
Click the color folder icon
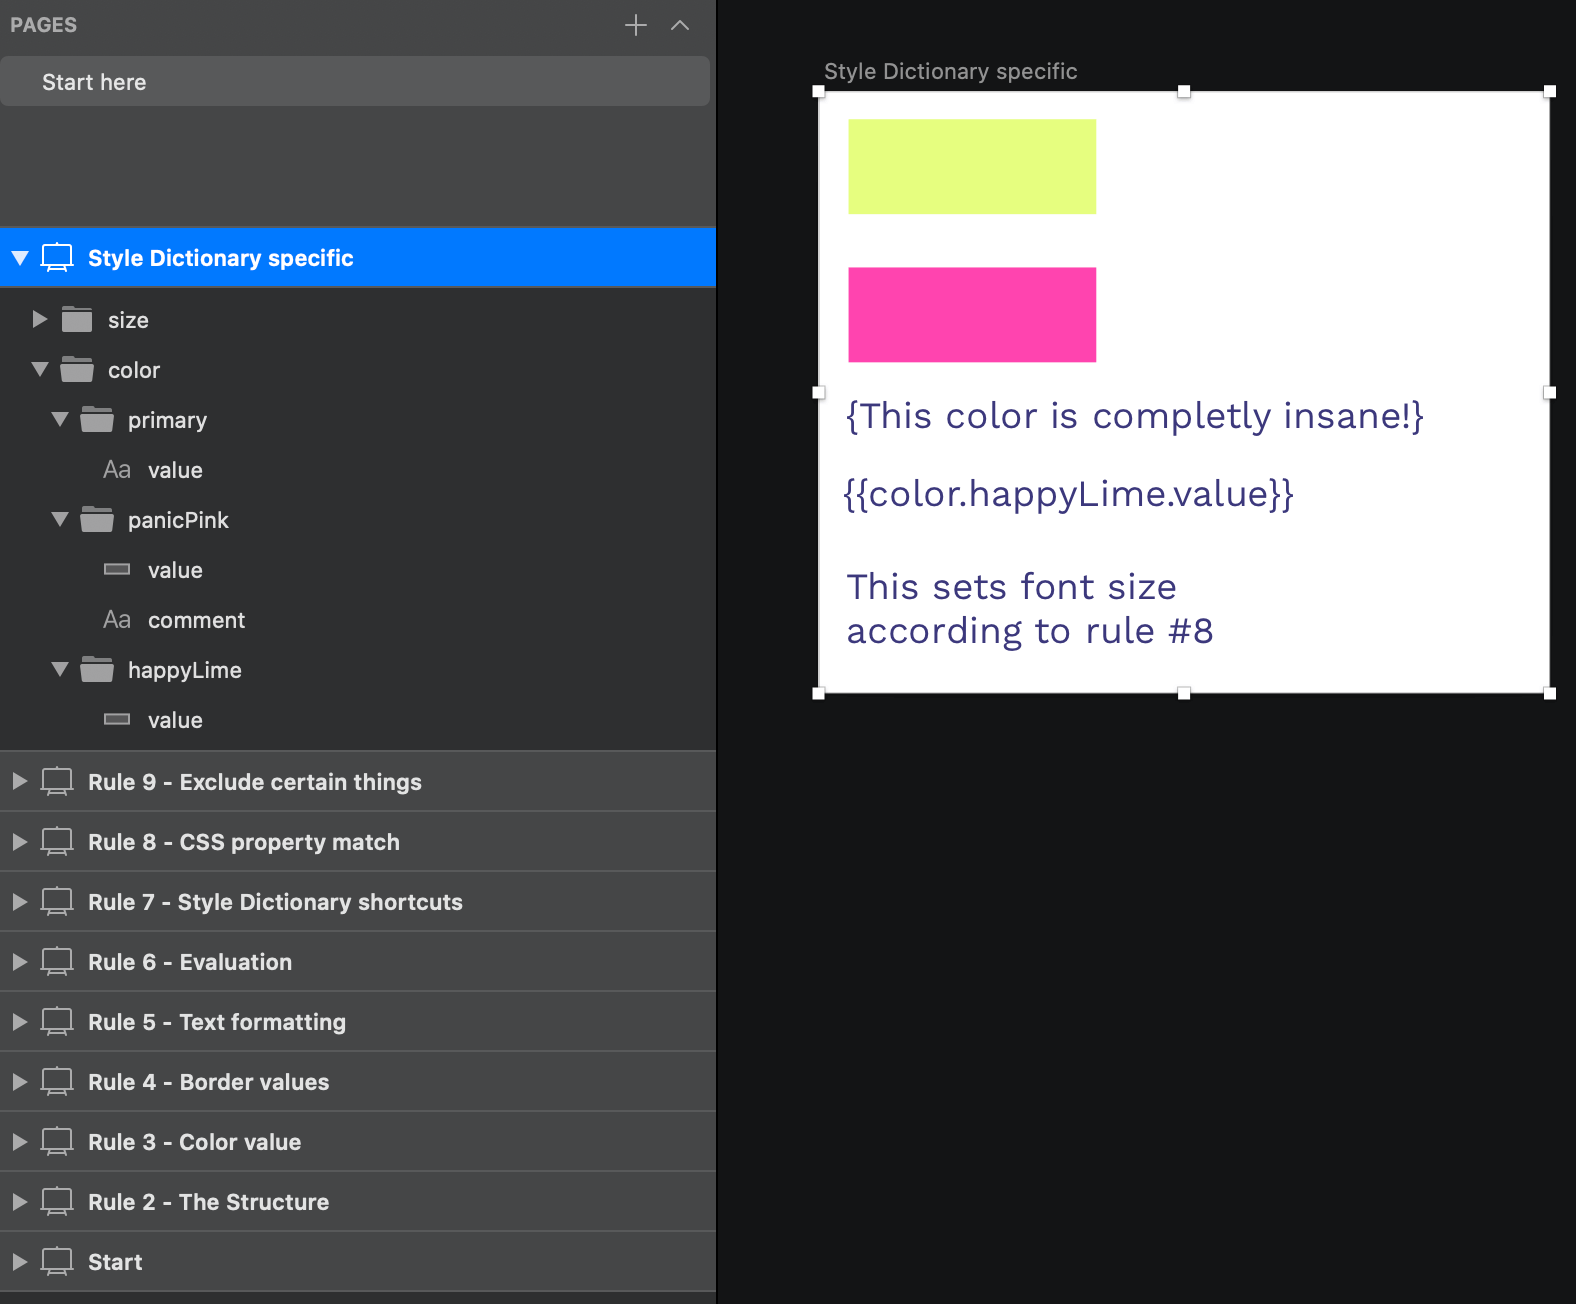click(77, 369)
